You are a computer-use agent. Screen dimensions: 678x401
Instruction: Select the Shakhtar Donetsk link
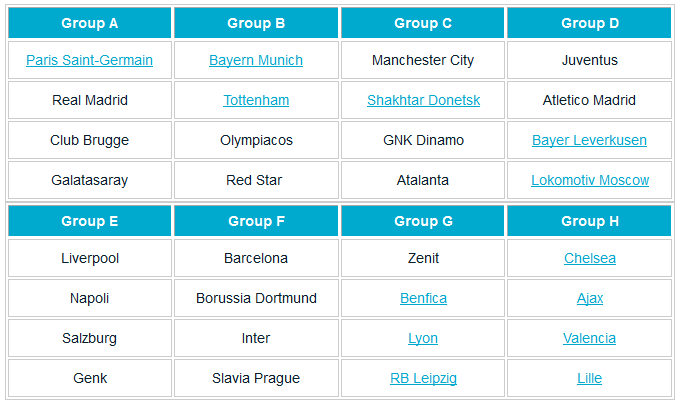click(x=423, y=101)
